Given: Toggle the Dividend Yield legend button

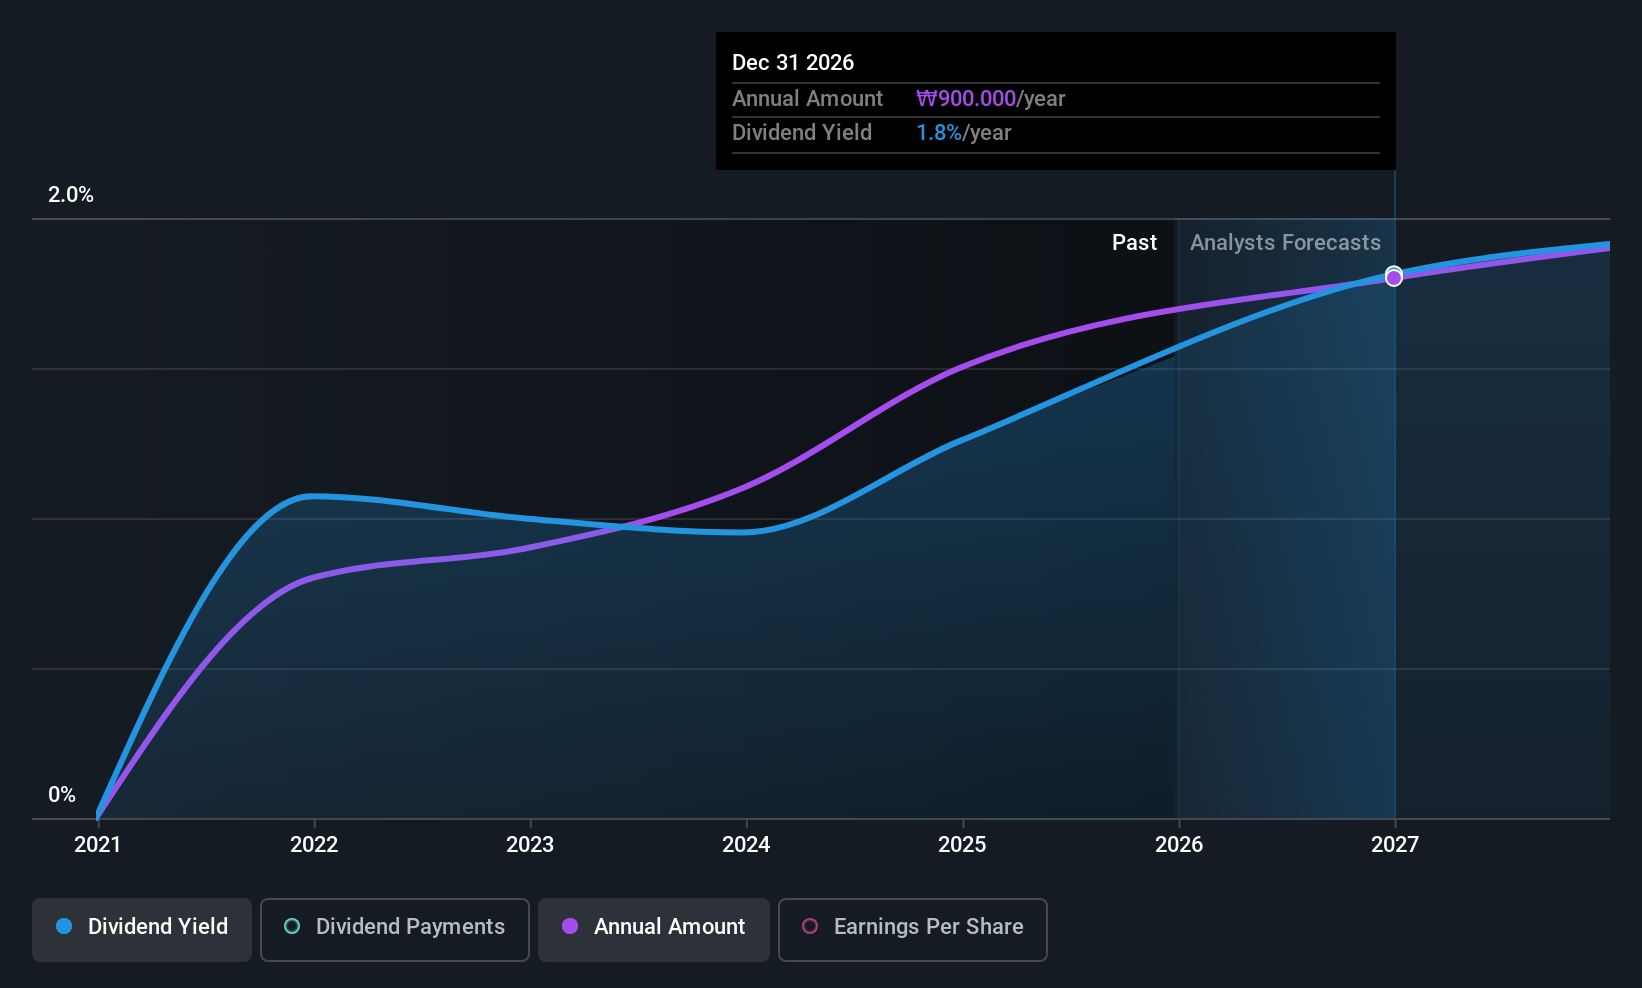Looking at the screenshot, I should 142,929.
